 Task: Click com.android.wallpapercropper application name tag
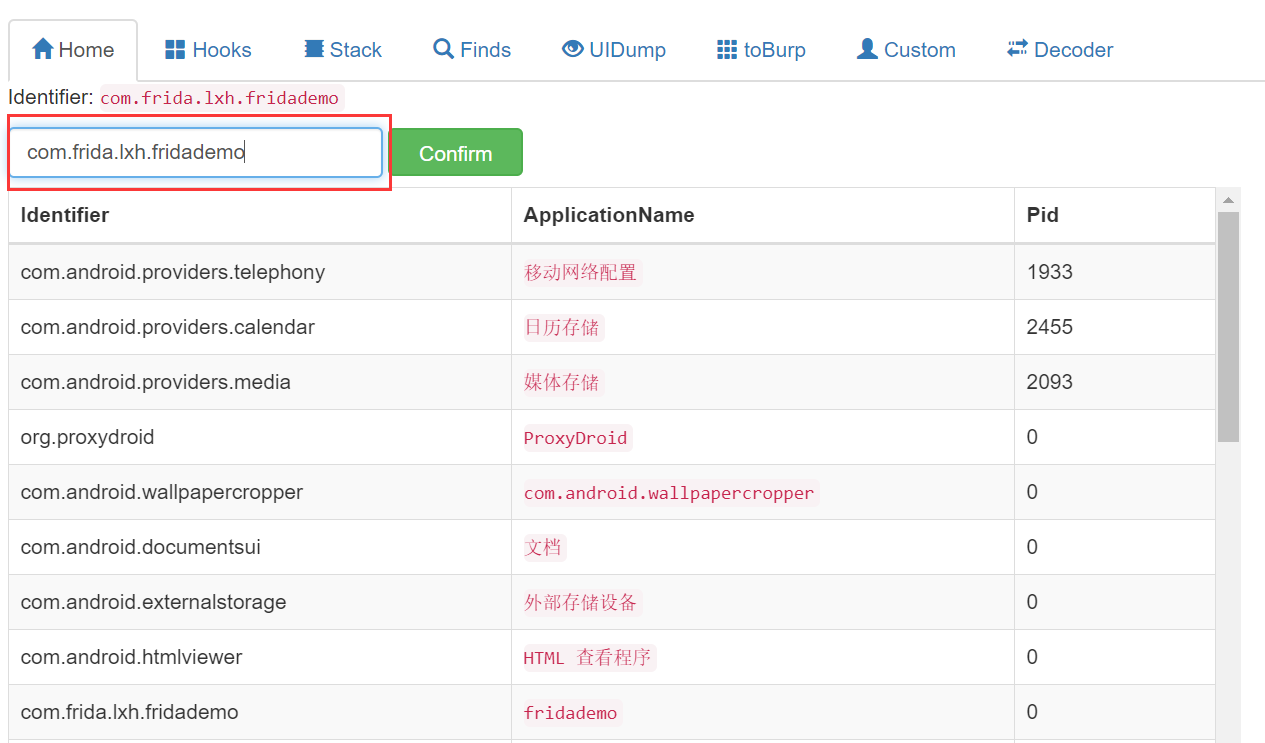(669, 492)
